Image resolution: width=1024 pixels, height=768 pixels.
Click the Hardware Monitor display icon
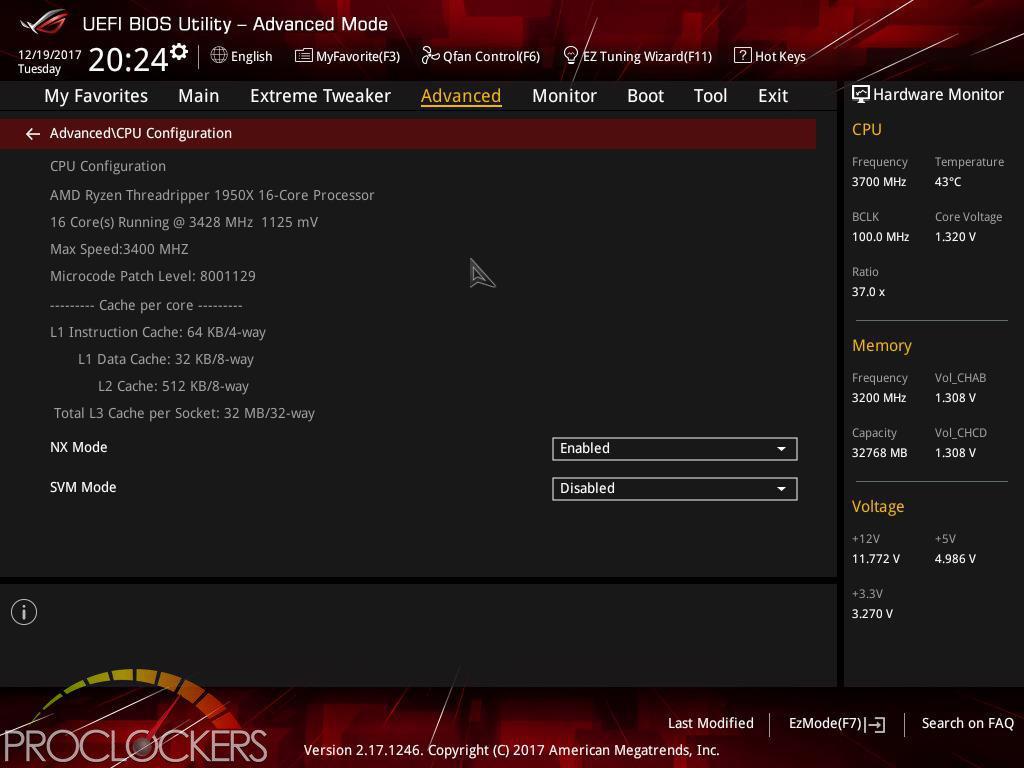[x=861, y=95]
